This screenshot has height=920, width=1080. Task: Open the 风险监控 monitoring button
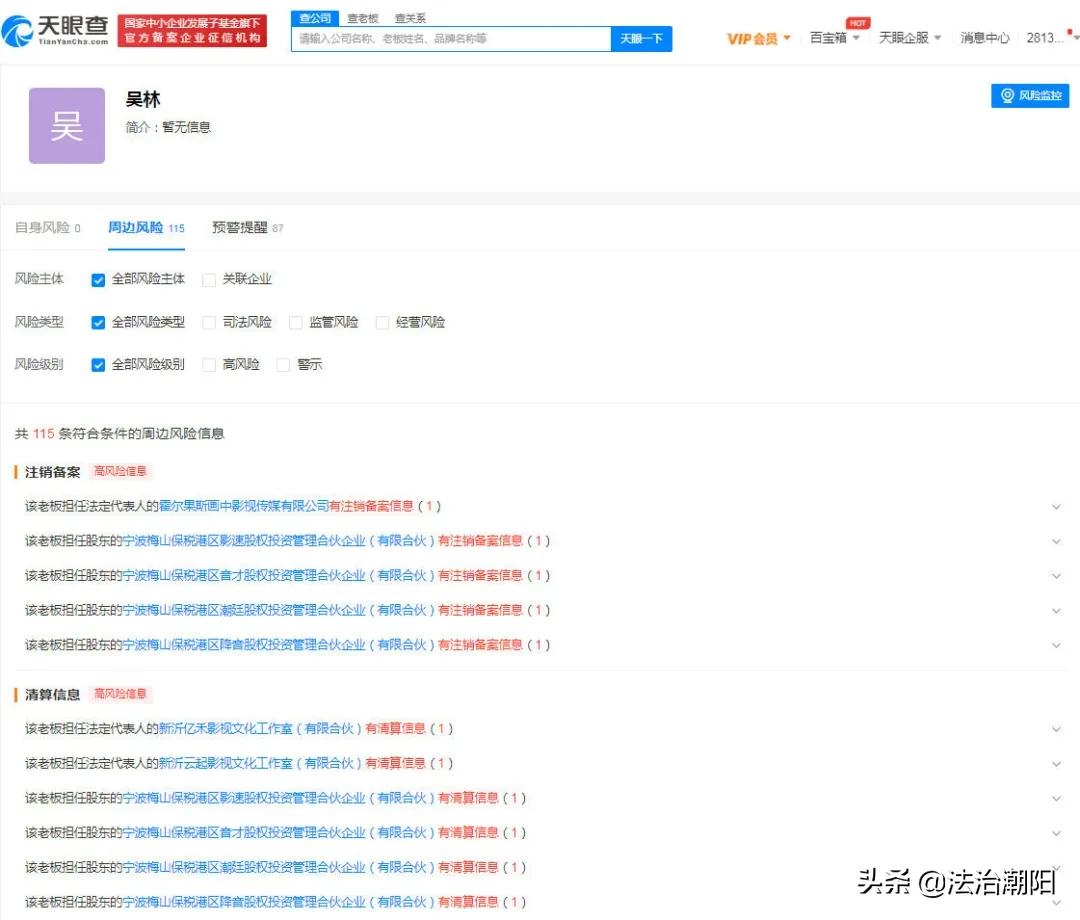point(1030,95)
